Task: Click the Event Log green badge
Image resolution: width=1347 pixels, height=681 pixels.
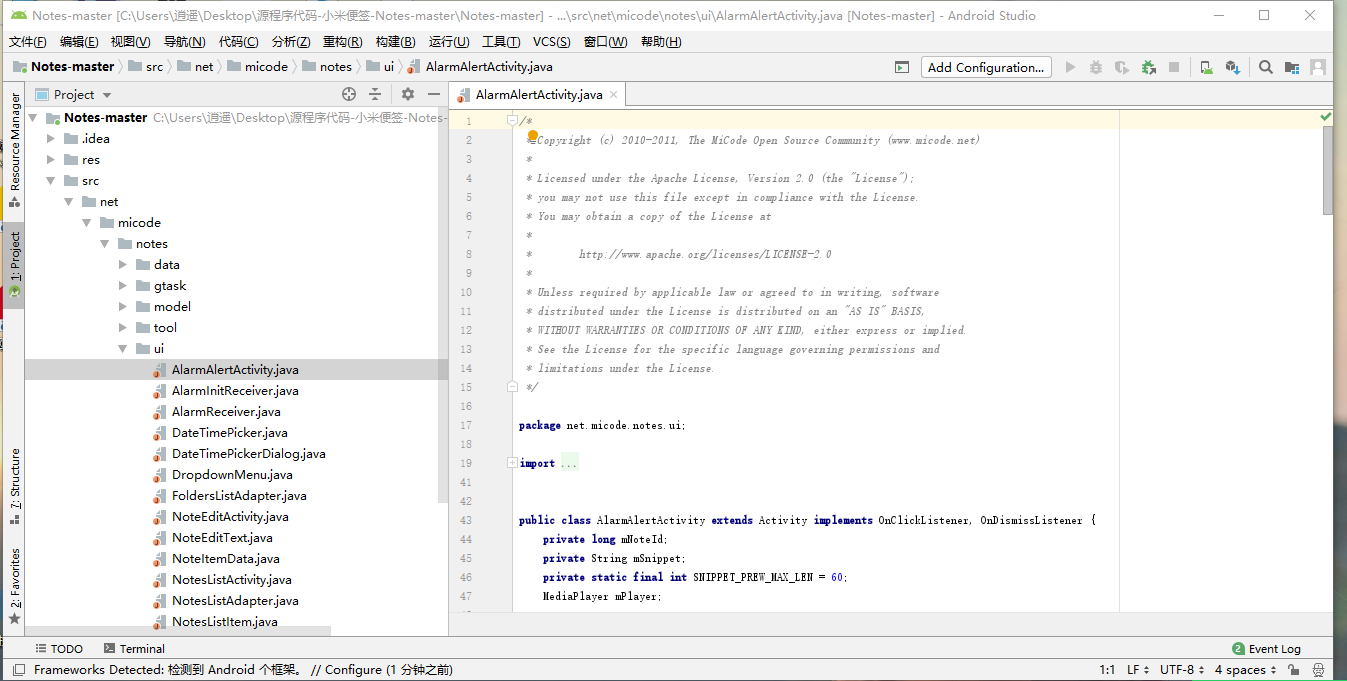Action: coord(1239,649)
